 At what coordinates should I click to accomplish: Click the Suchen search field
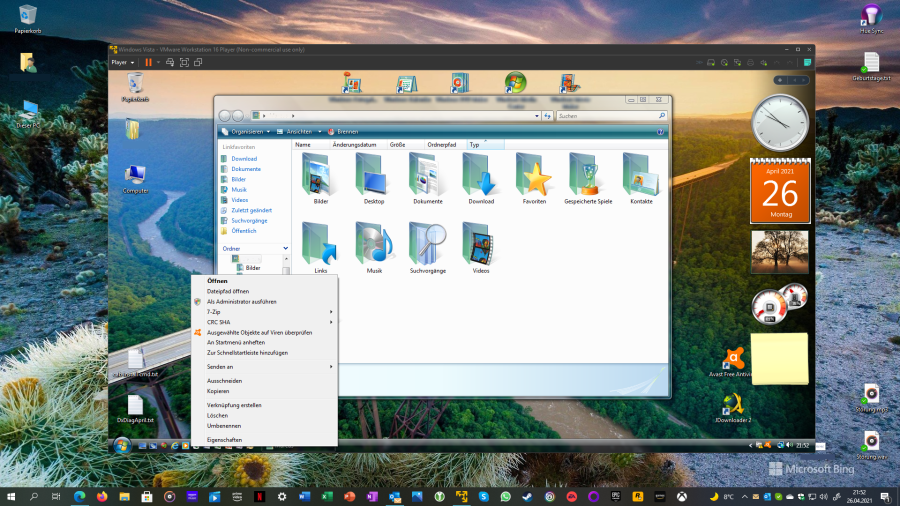click(x=611, y=116)
